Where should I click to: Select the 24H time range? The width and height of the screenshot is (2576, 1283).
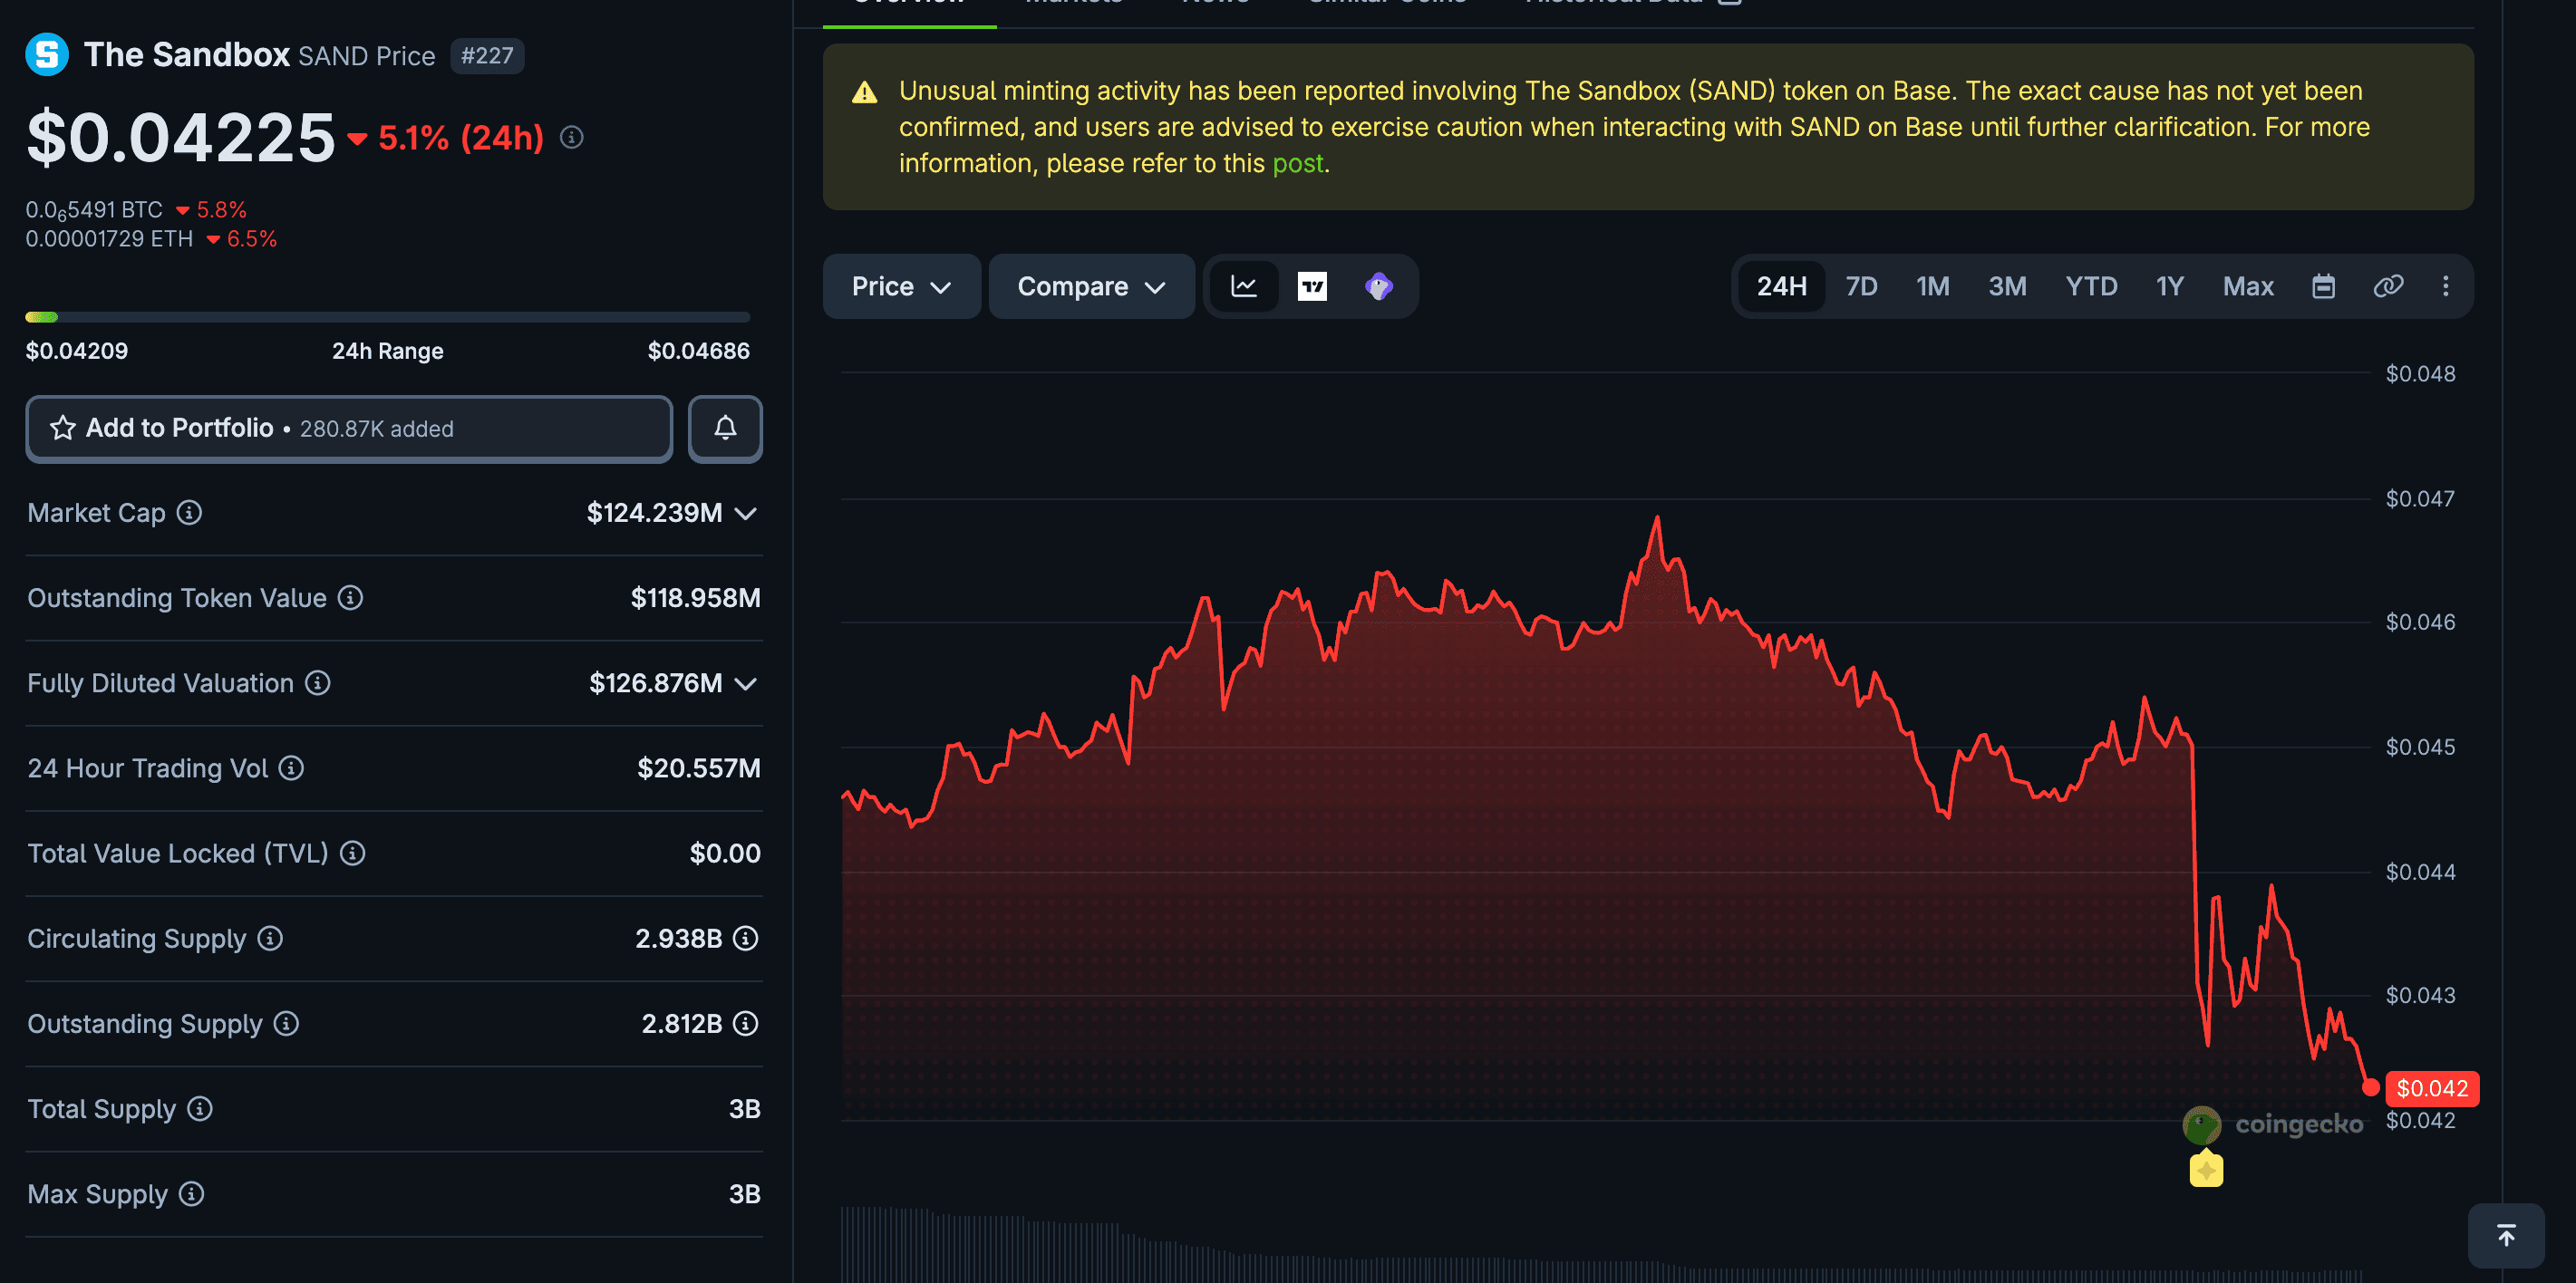1781,286
